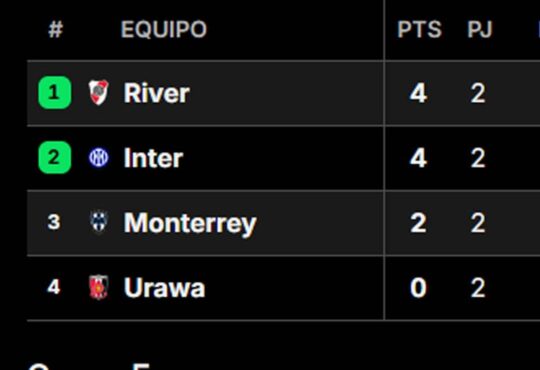Click the Urawa Reds club crest
This screenshot has width=540, height=370.
[99, 287]
